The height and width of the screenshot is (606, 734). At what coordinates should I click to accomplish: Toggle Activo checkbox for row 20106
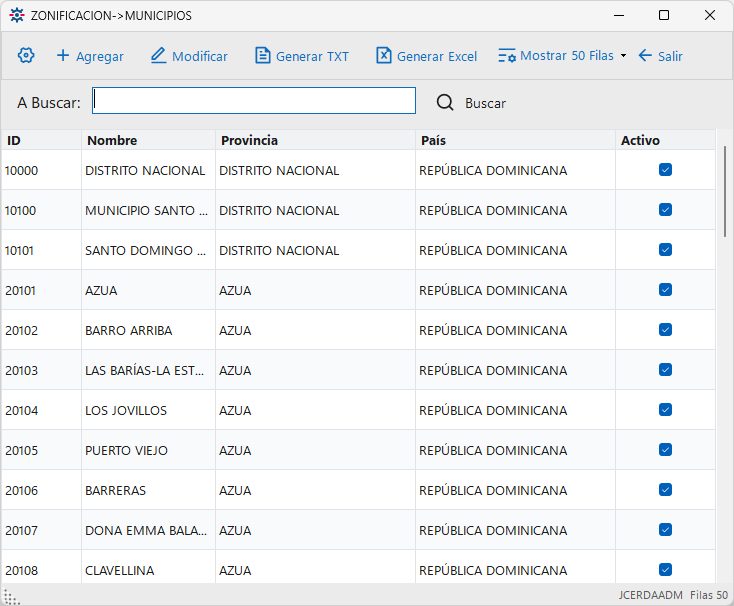click(665, 489)
